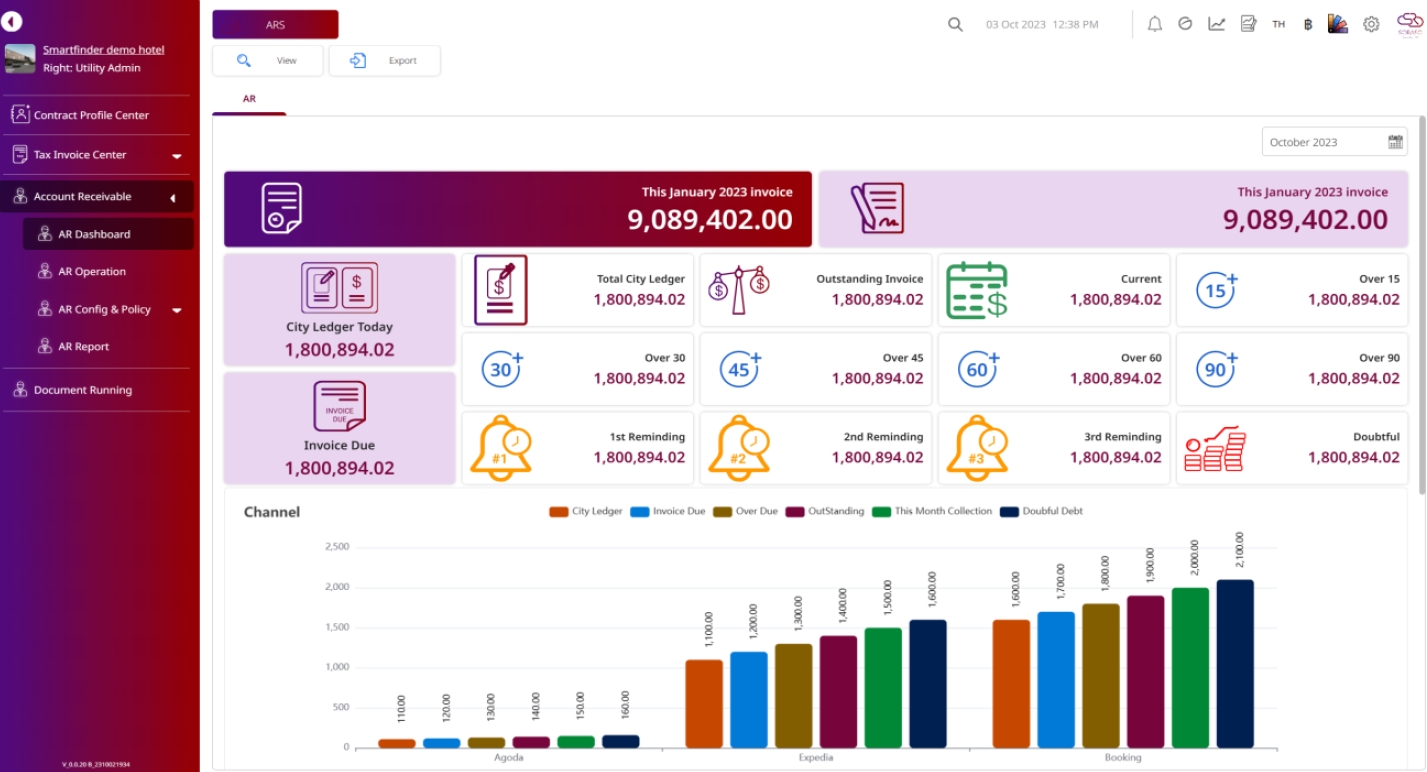
Task: Click the View button
Action: coord(268,61)
